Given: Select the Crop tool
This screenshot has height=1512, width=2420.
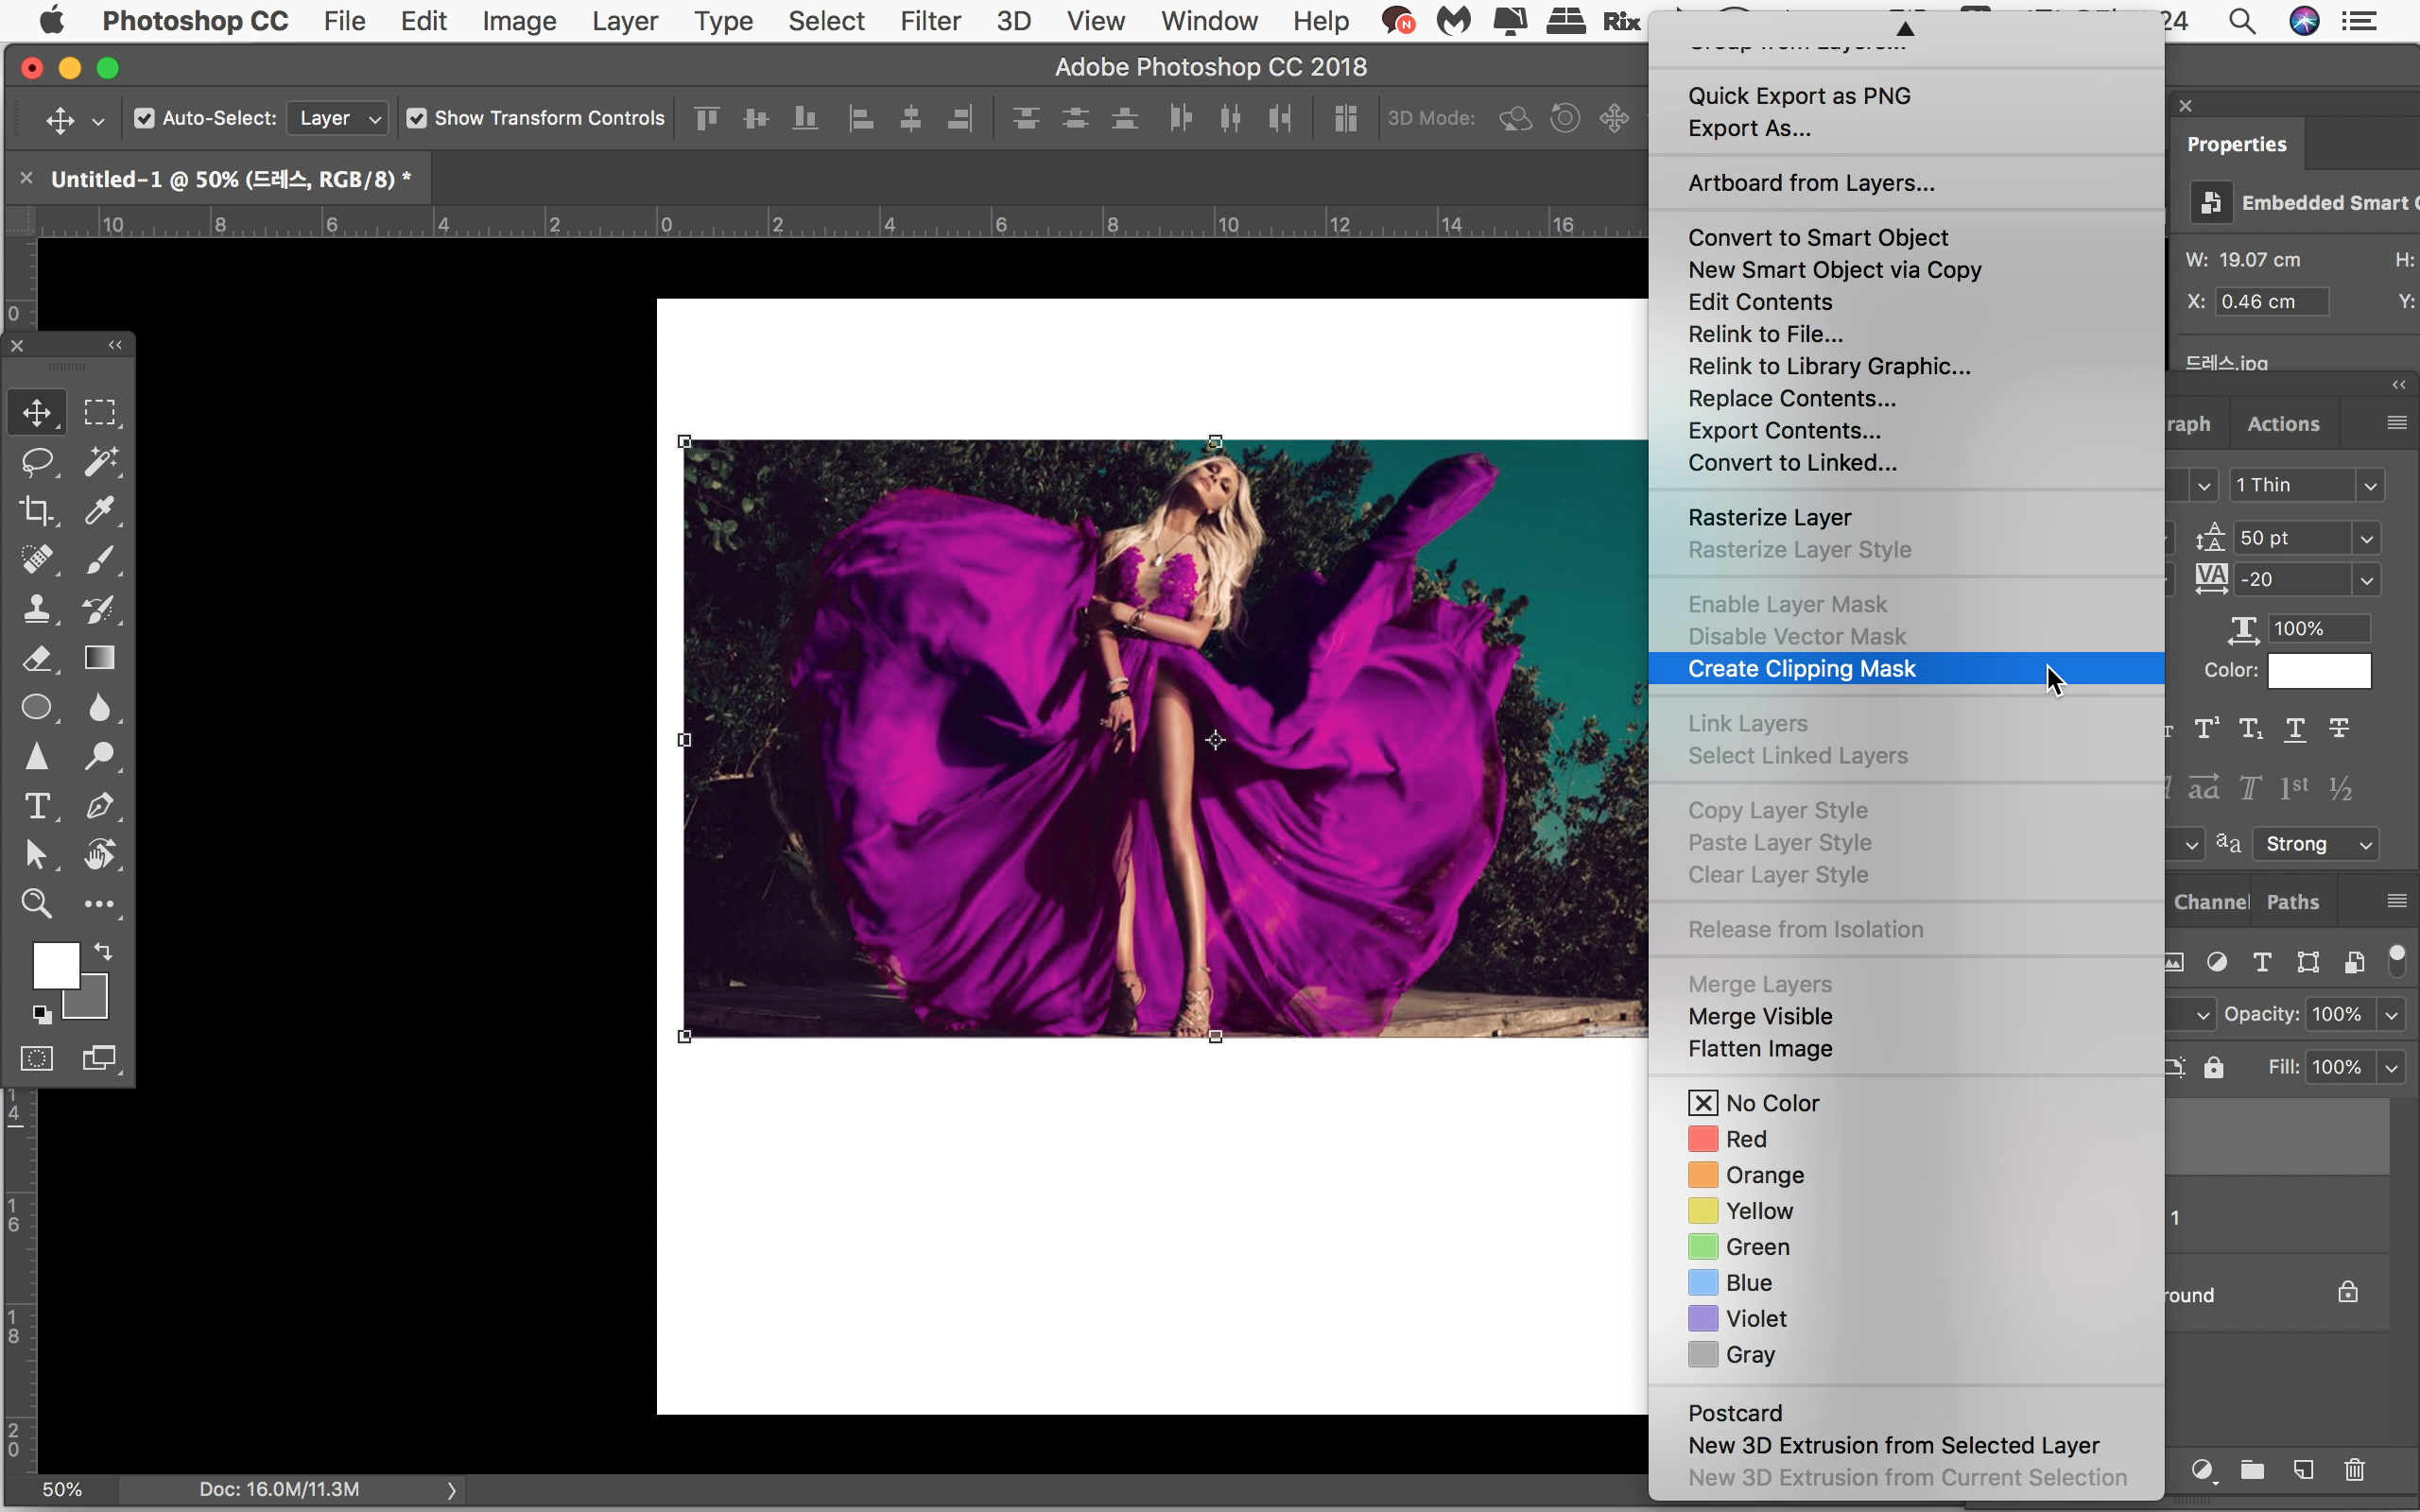Looking at the screenshot, I should point(37,511).
